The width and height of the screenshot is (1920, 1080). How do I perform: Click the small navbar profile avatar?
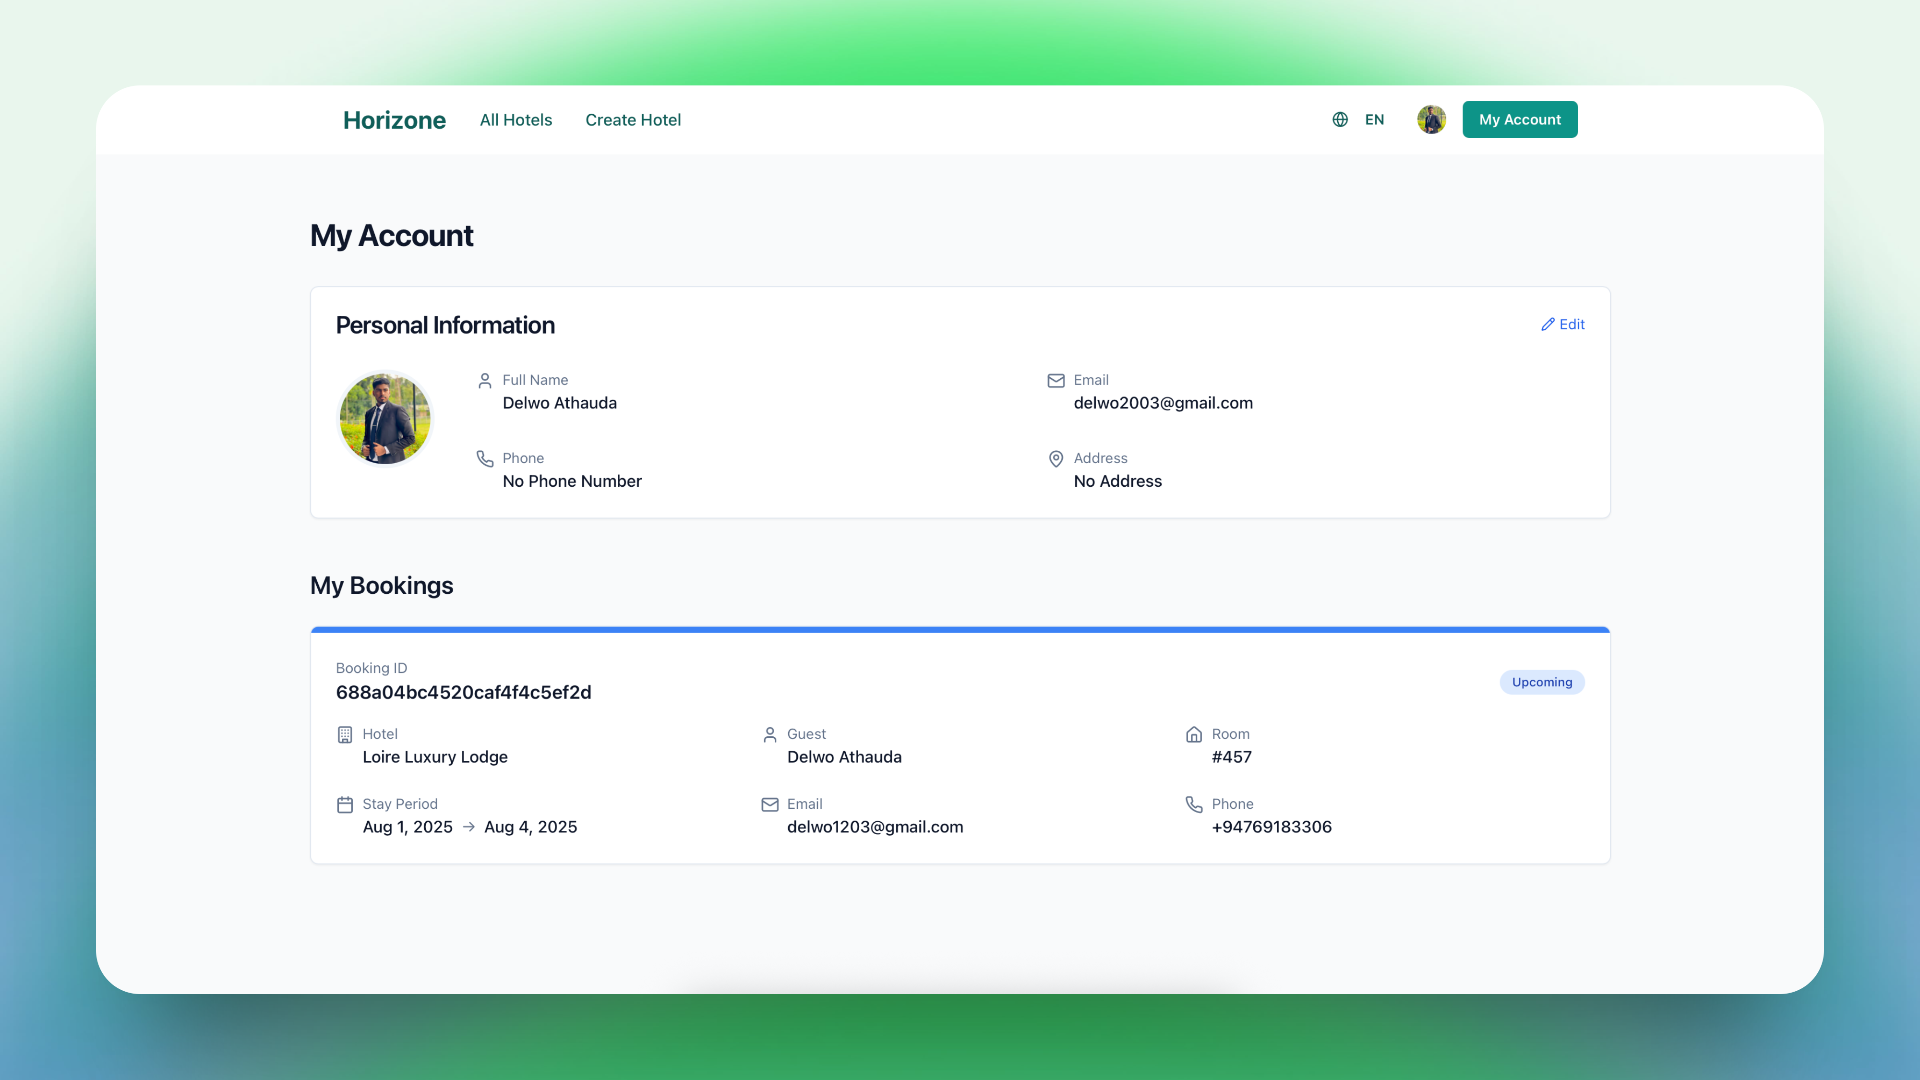tap(1431, 120)
